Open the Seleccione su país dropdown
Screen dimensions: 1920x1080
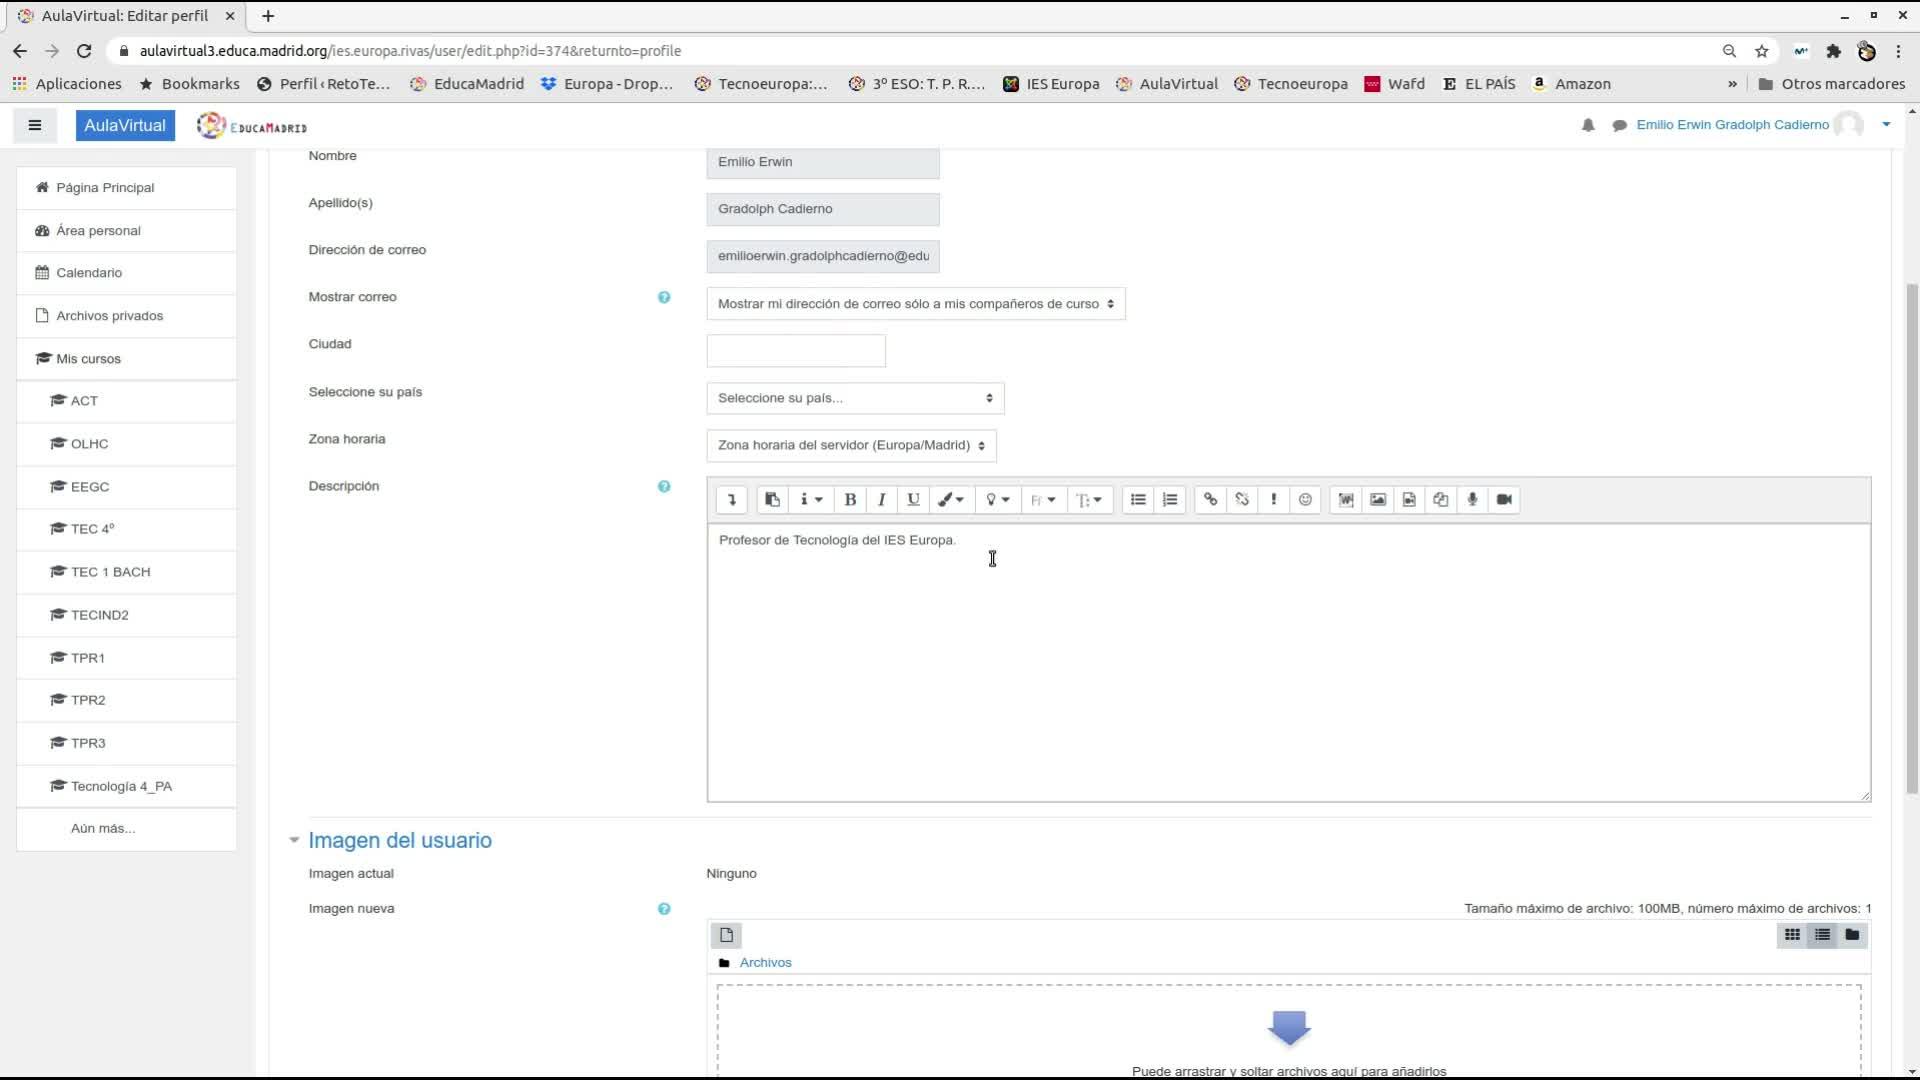[855, 398]
